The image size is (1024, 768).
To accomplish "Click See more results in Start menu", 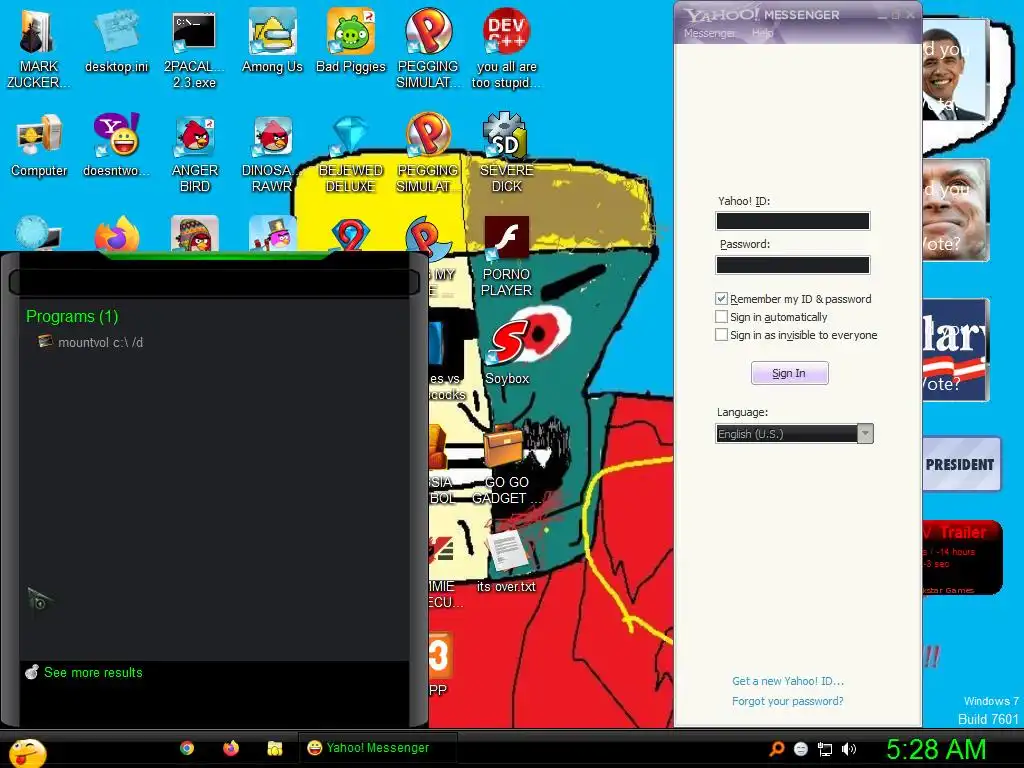I will 93,672.
